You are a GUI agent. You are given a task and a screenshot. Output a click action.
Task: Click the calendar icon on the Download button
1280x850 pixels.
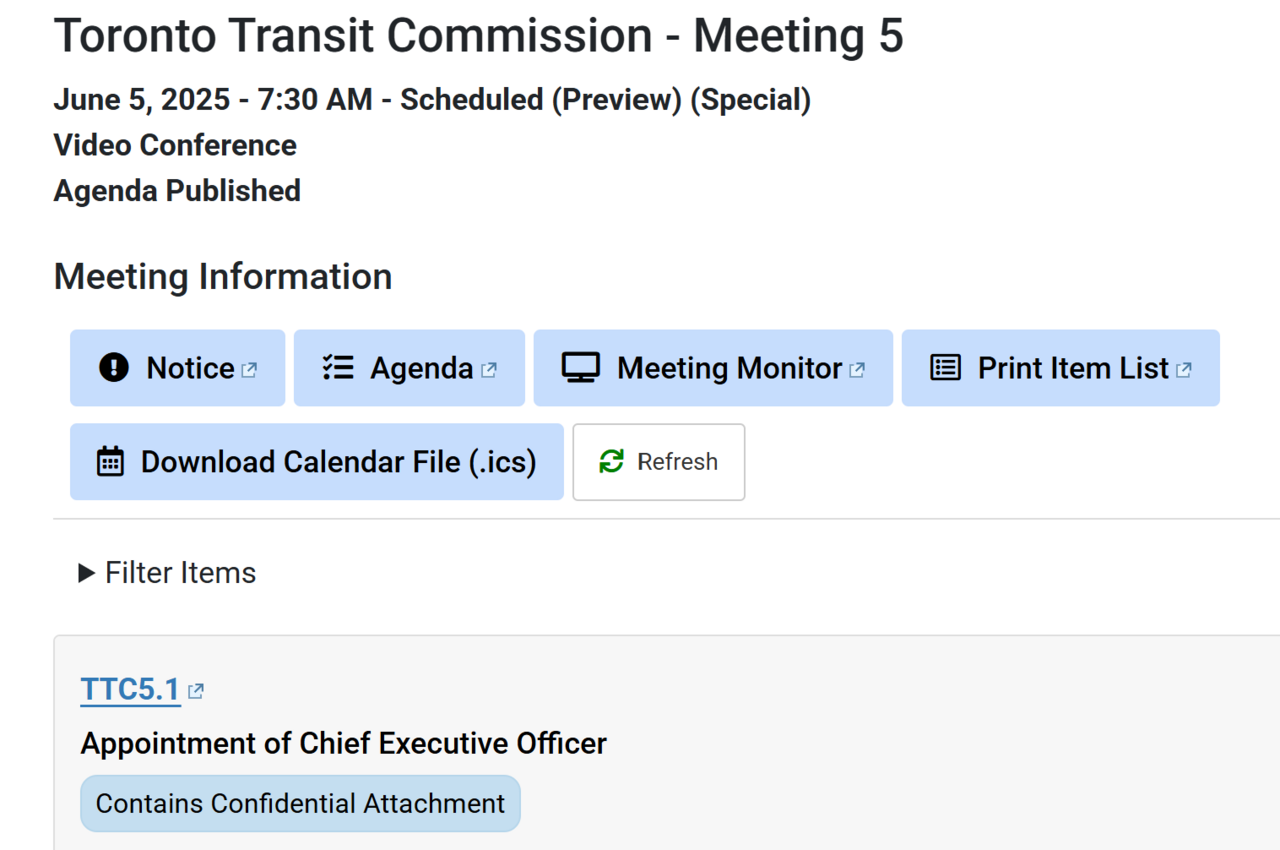click(110, 462)
